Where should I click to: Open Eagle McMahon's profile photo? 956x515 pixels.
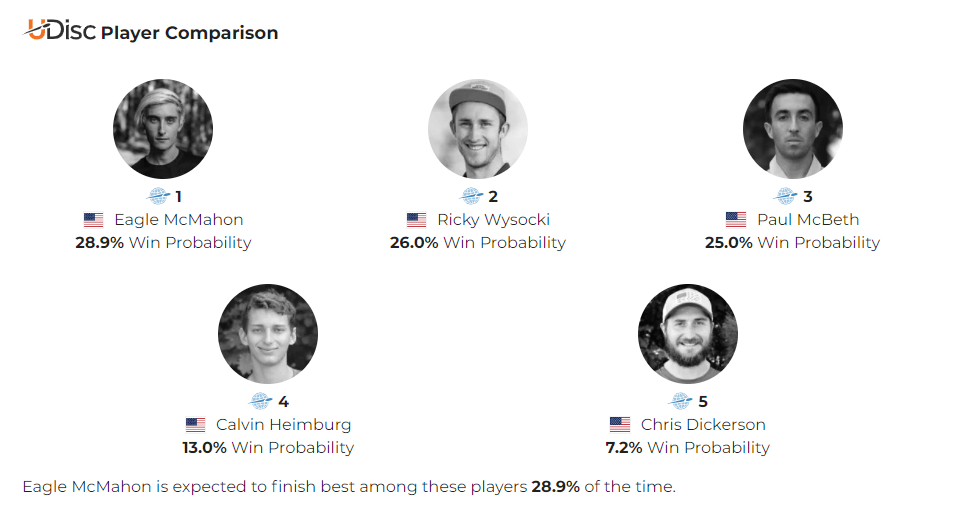(x=163, y=129)
